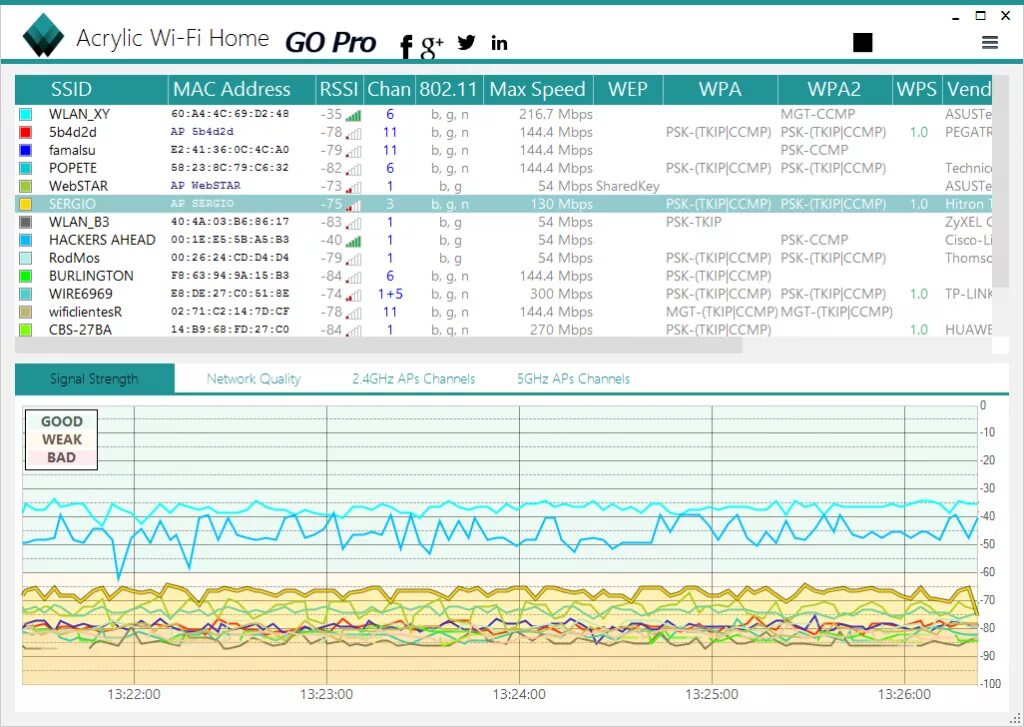Click the horizontal scrollbar under the network list
The height and width of the screenshot is (727, 1024).
[379, 346]
